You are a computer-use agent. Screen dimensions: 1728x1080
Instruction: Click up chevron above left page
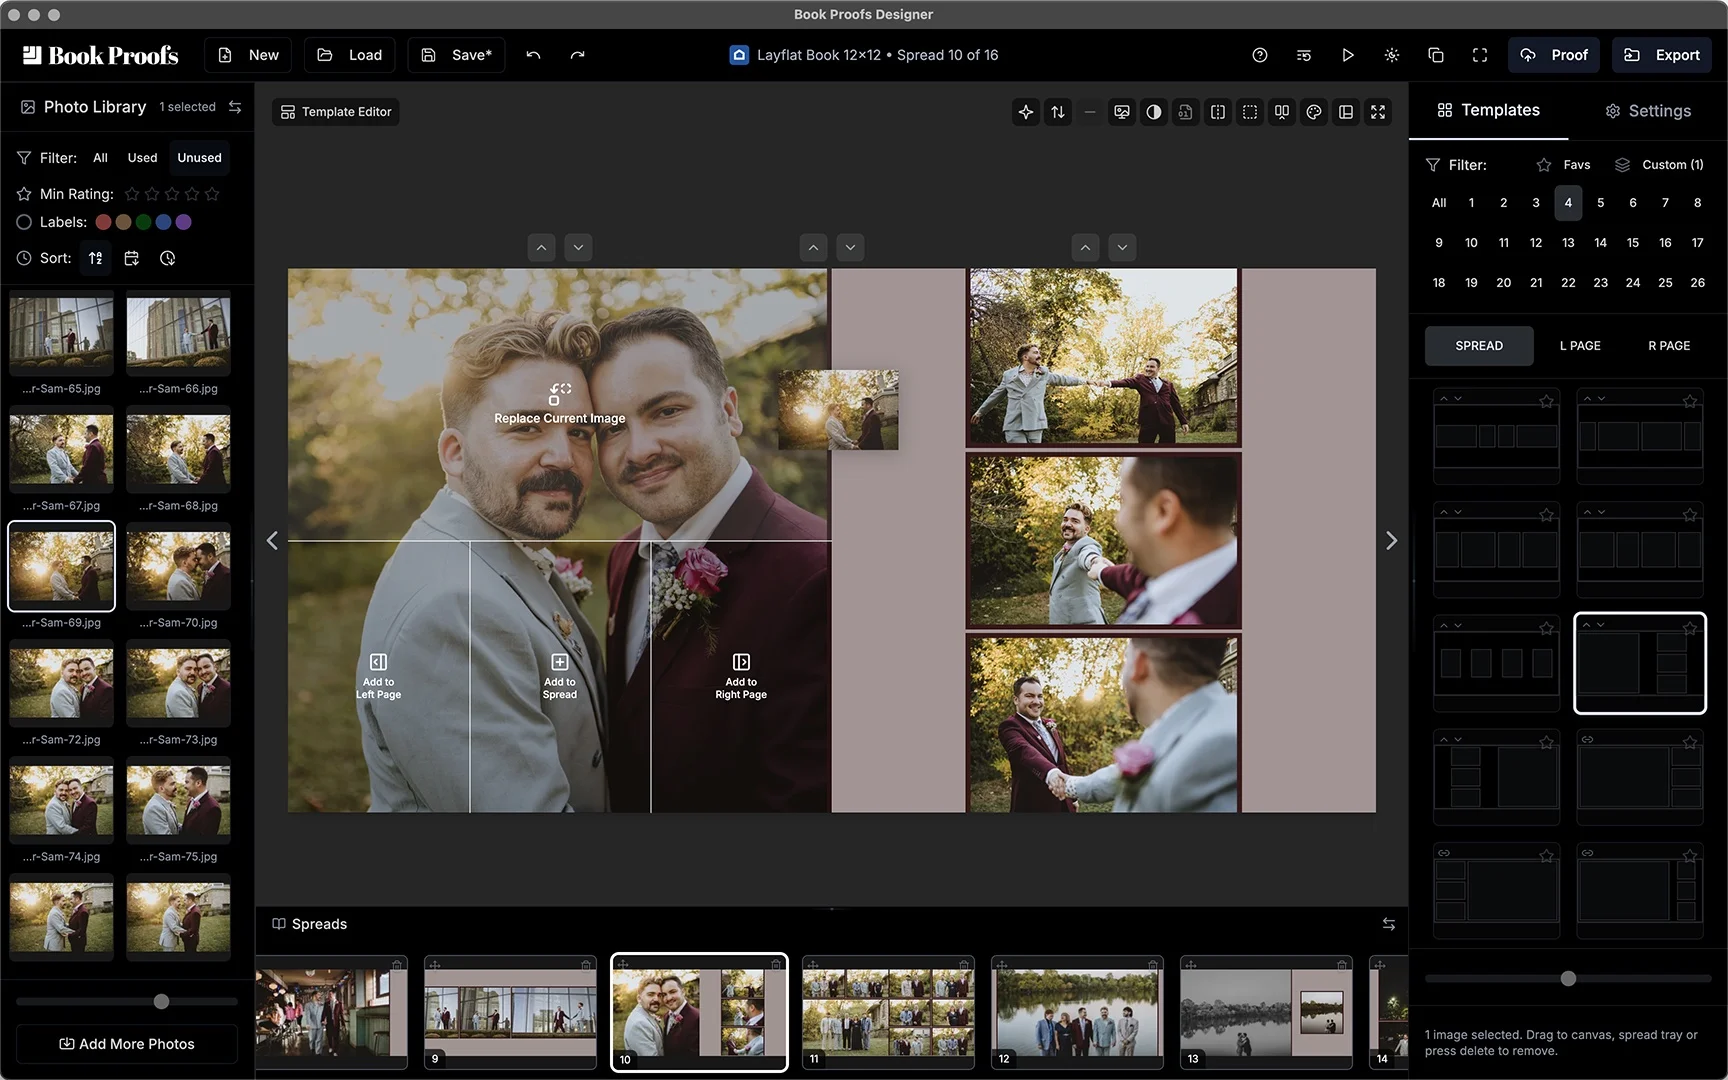(541, 247)
